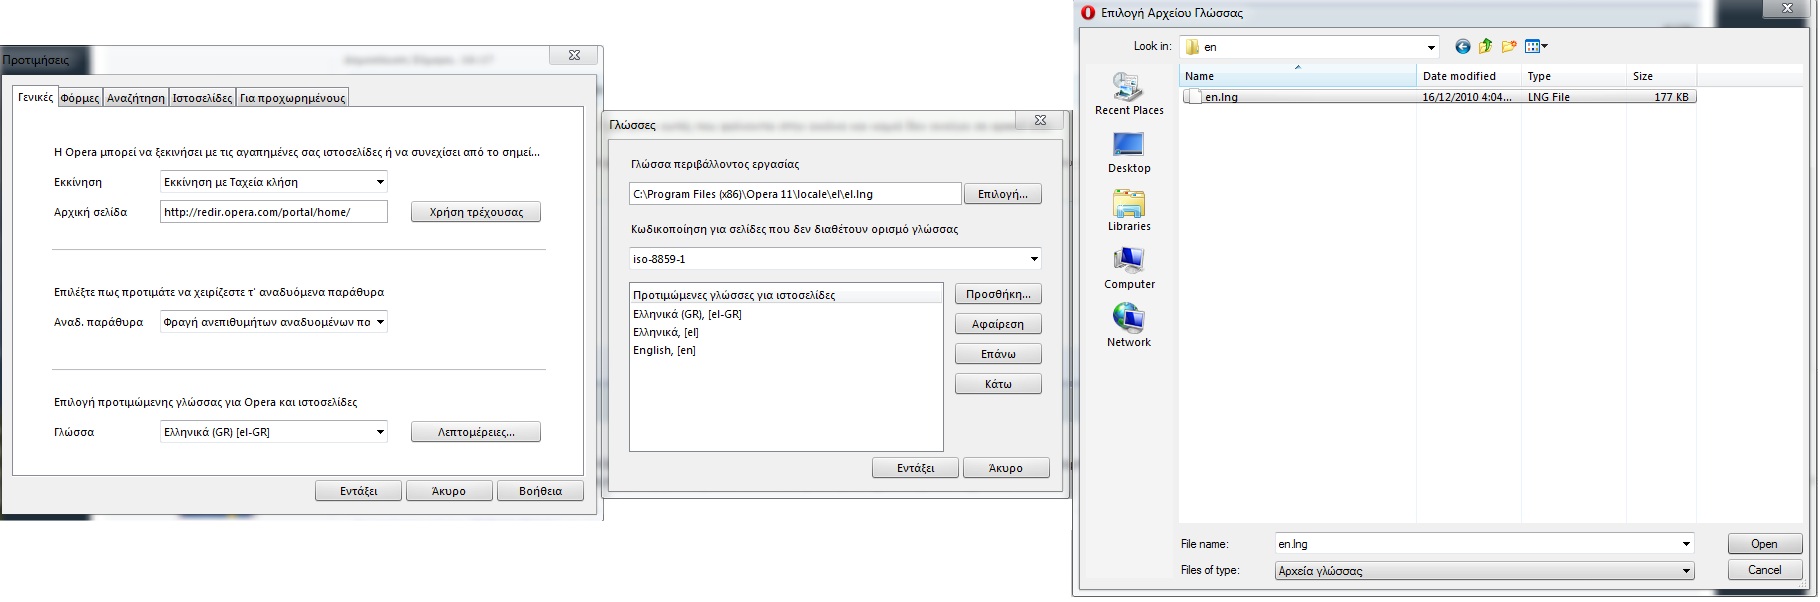This screenshot has width=1820, height=602.
Task: Switch to the Ιστοσελίδες tab
Action: click(202, 98)
